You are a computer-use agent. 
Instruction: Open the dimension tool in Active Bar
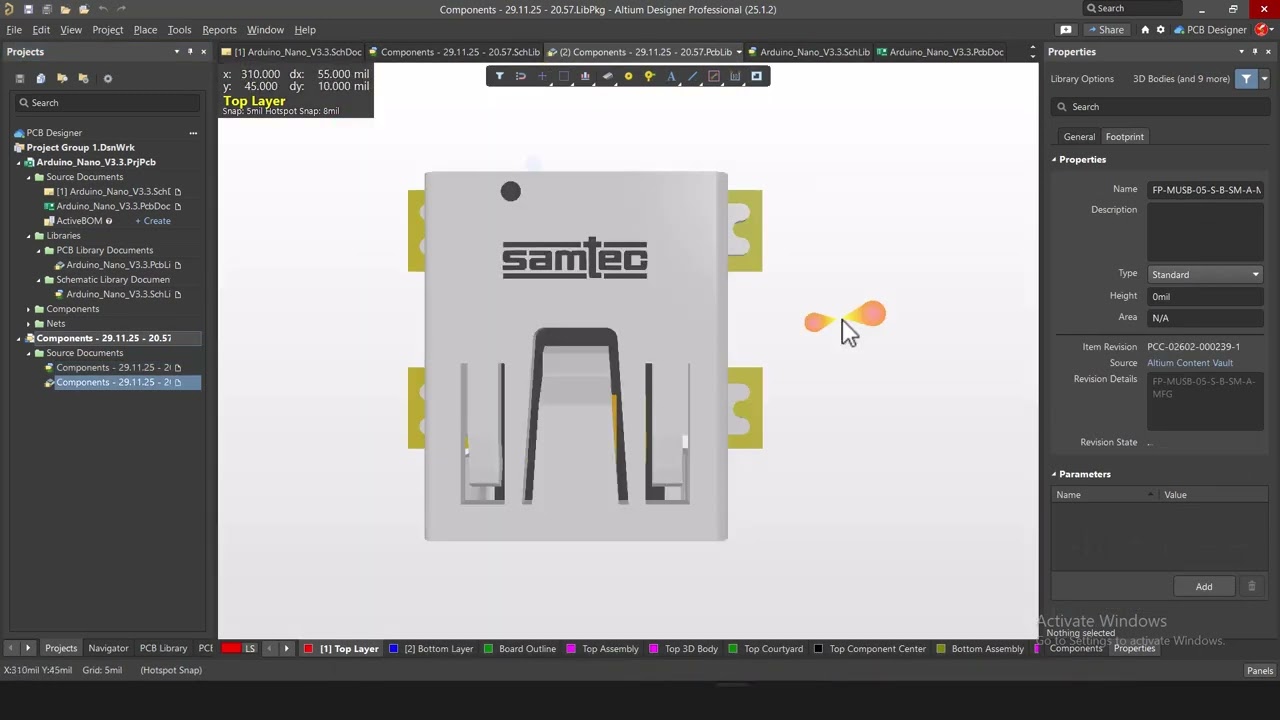pyautogui.click(x=735, y=76)
